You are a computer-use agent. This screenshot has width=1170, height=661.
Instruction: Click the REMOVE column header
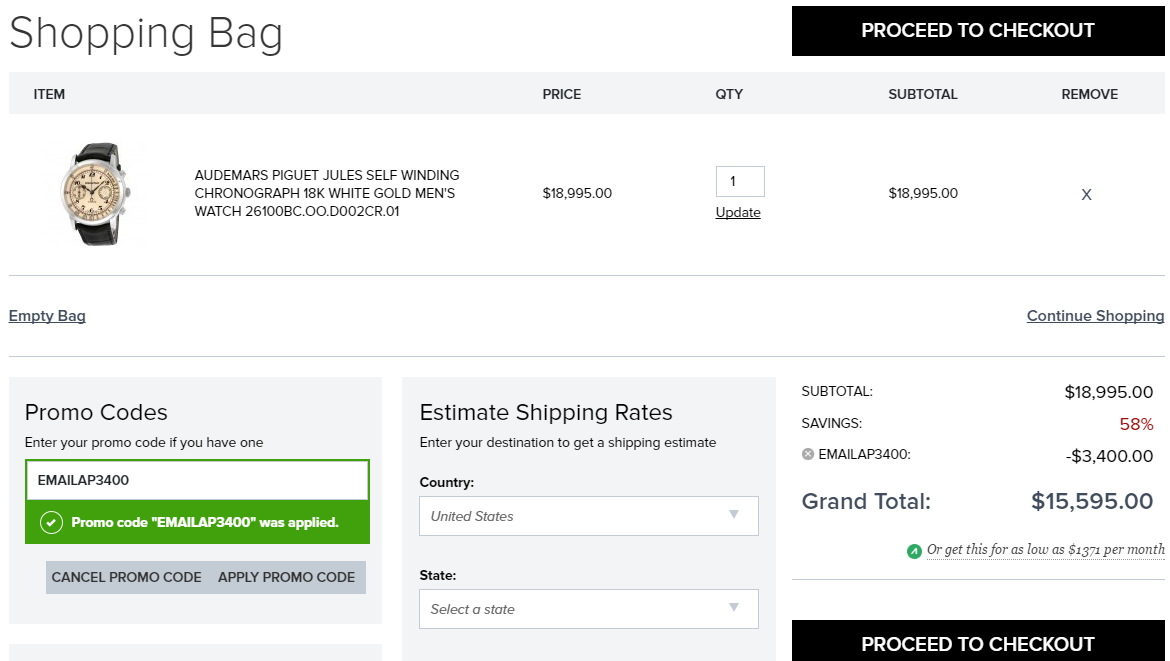click(x=1089, y=95)
